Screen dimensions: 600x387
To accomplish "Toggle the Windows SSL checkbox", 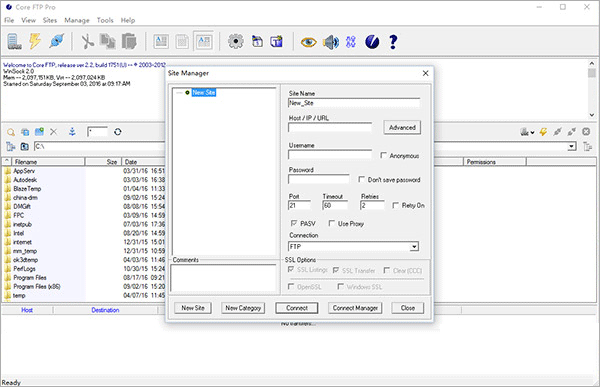I will pos(341,286).
